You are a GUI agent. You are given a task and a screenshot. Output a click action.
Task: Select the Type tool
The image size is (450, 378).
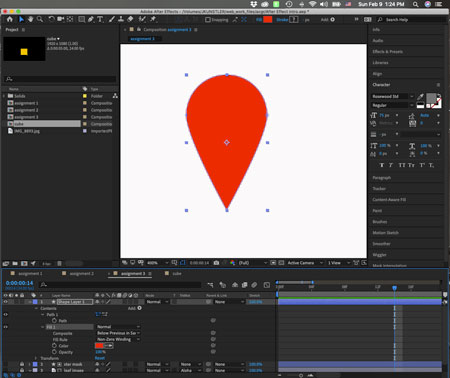(x=100, y=19)
